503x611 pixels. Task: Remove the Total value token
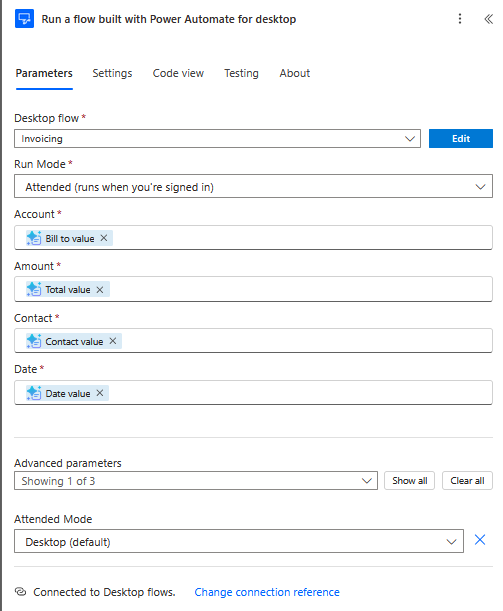pos(100,290)
